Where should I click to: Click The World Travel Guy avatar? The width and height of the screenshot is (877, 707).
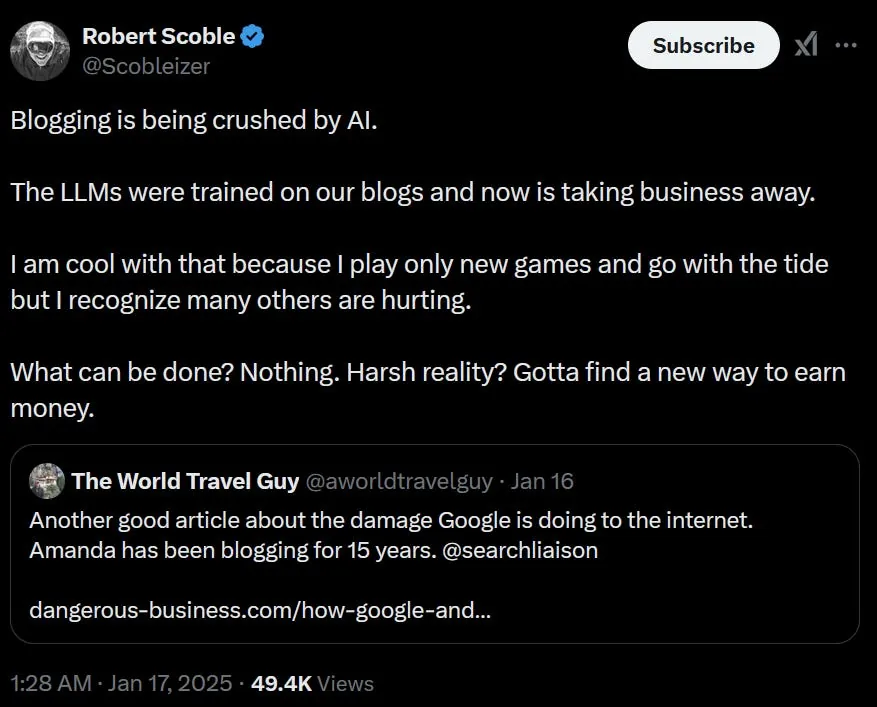46,481
